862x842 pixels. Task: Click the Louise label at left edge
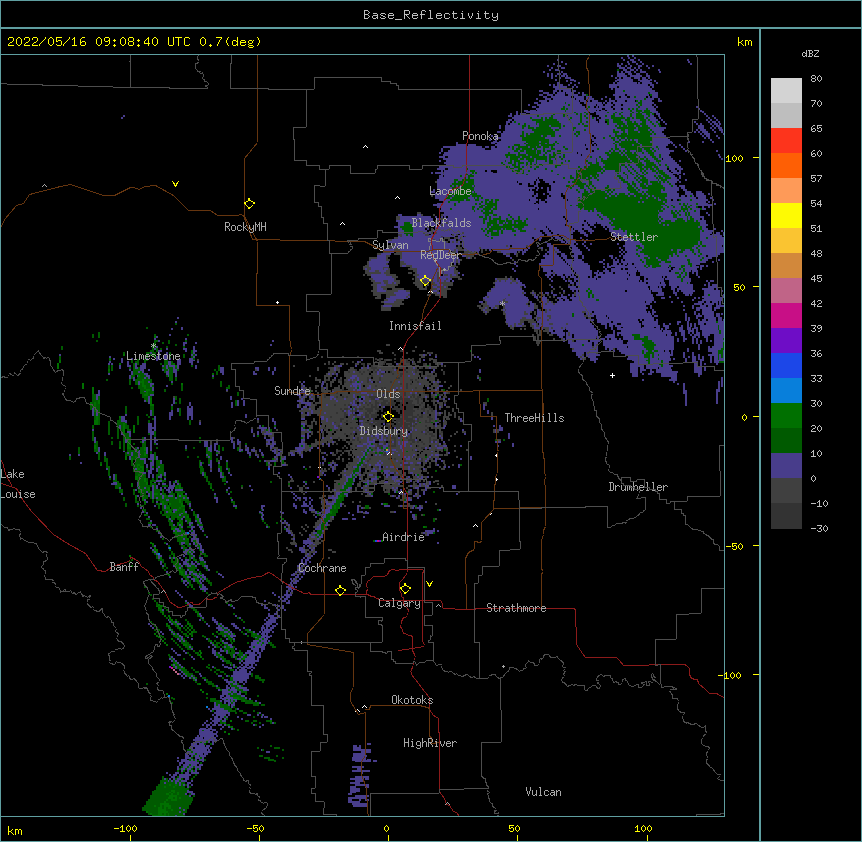coord(18,494)
